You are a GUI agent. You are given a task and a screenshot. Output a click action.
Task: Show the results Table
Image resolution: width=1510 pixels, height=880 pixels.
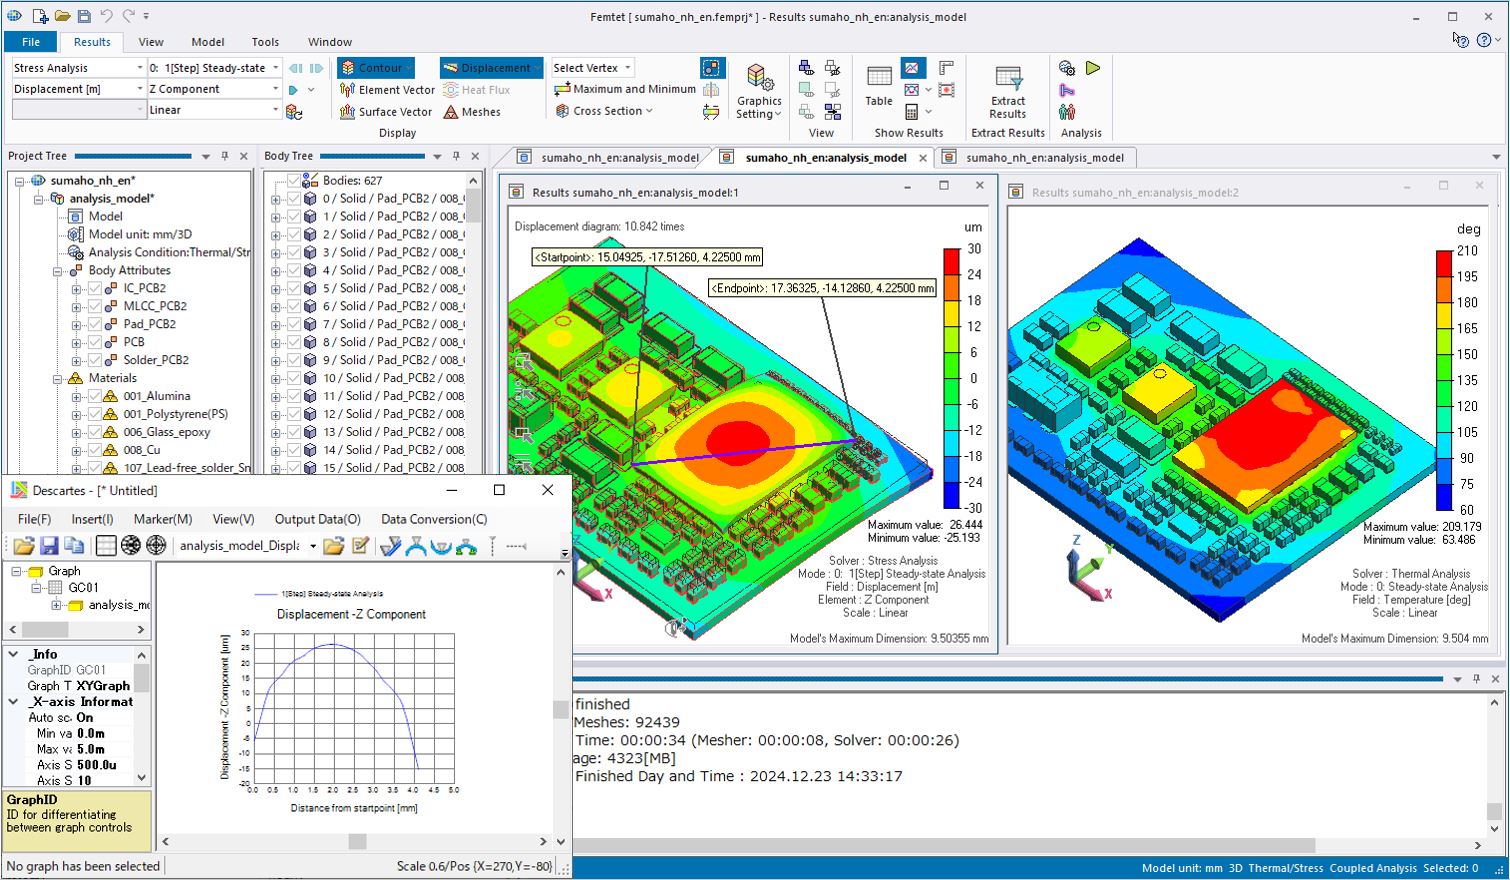tap(879, 85)
